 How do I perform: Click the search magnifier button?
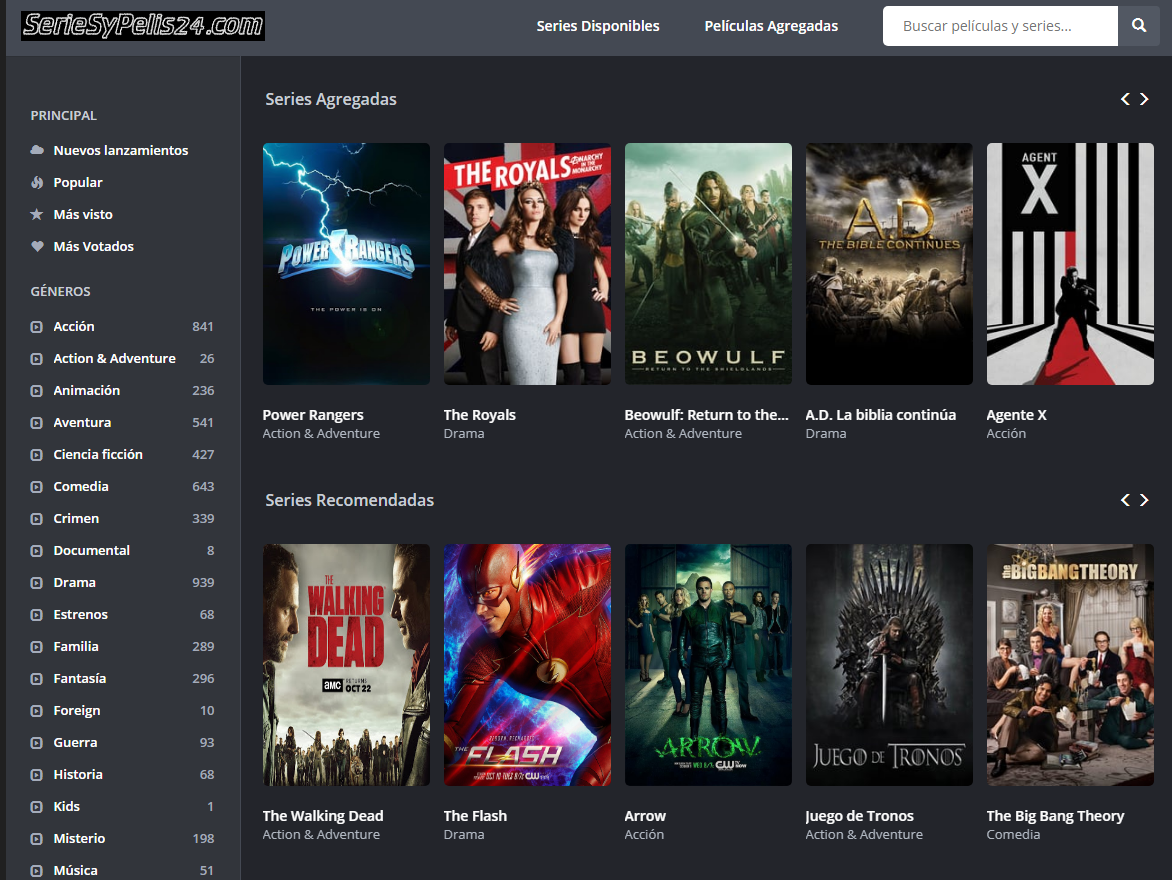tap(1138, 25)
